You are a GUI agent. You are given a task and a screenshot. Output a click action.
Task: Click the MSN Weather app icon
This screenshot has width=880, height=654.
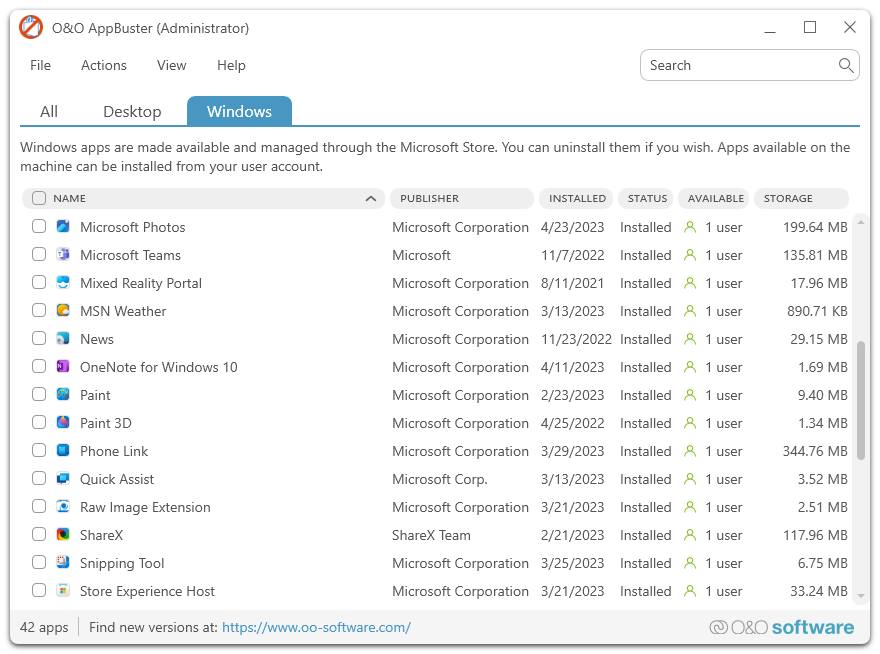(63, 311)
